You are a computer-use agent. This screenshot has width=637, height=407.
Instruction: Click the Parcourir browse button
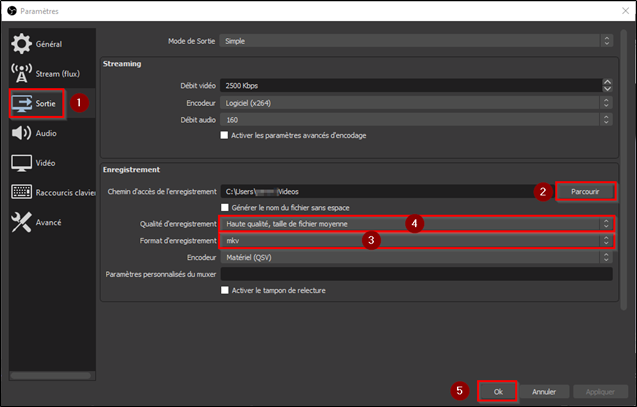coord(585,190)
